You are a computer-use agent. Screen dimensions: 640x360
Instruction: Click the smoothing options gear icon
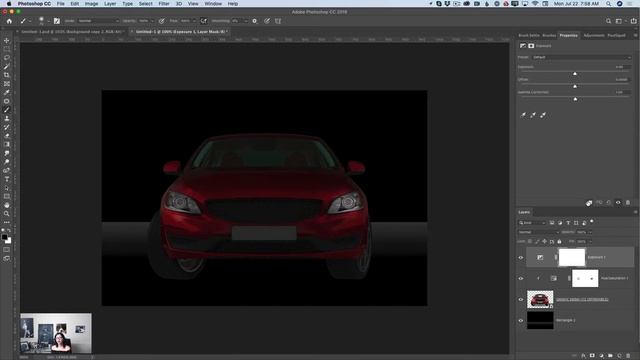[x=255, y=21]
